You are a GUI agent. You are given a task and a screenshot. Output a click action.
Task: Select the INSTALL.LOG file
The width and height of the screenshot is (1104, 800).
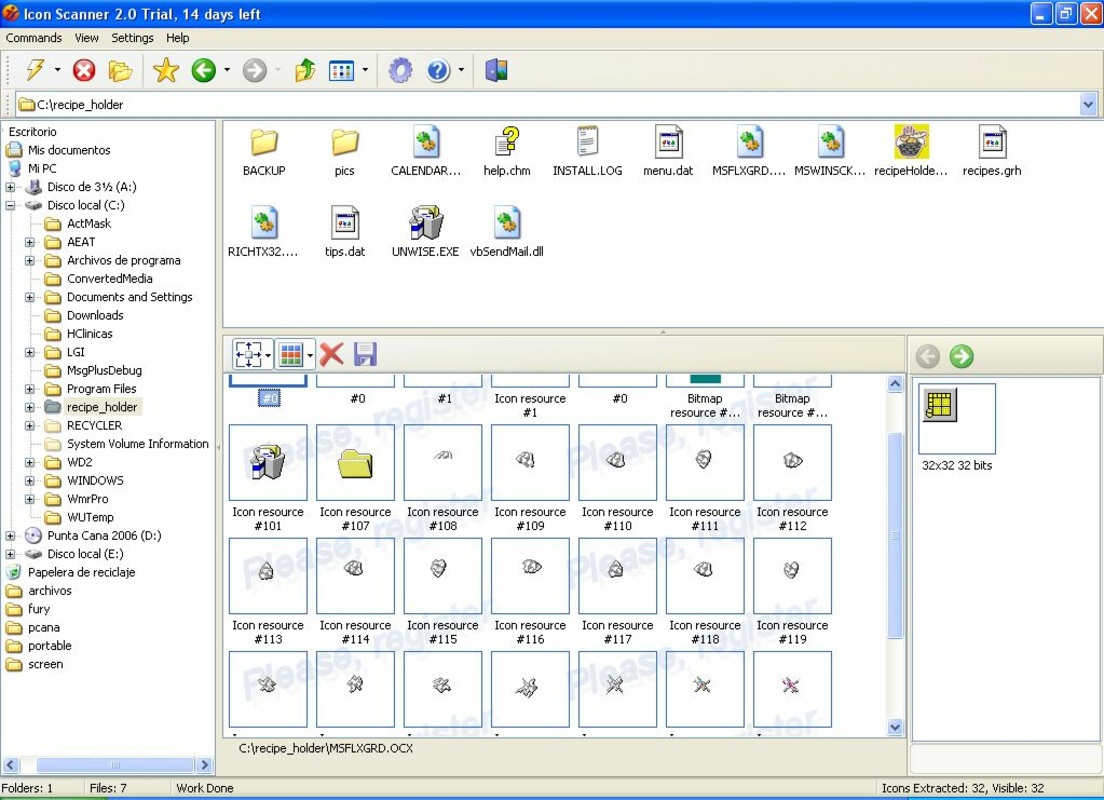point(587,151)
